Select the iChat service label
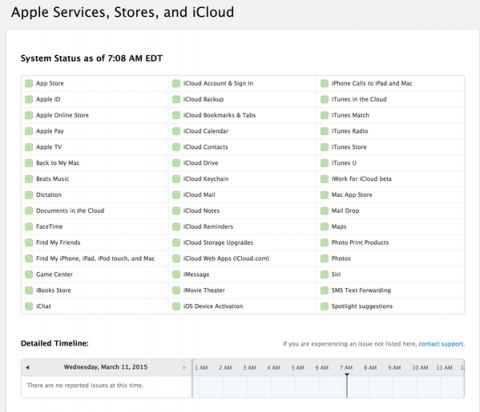The height and width of the screenshot is (412, 480). pyautogui.click(x=43, y=306)
